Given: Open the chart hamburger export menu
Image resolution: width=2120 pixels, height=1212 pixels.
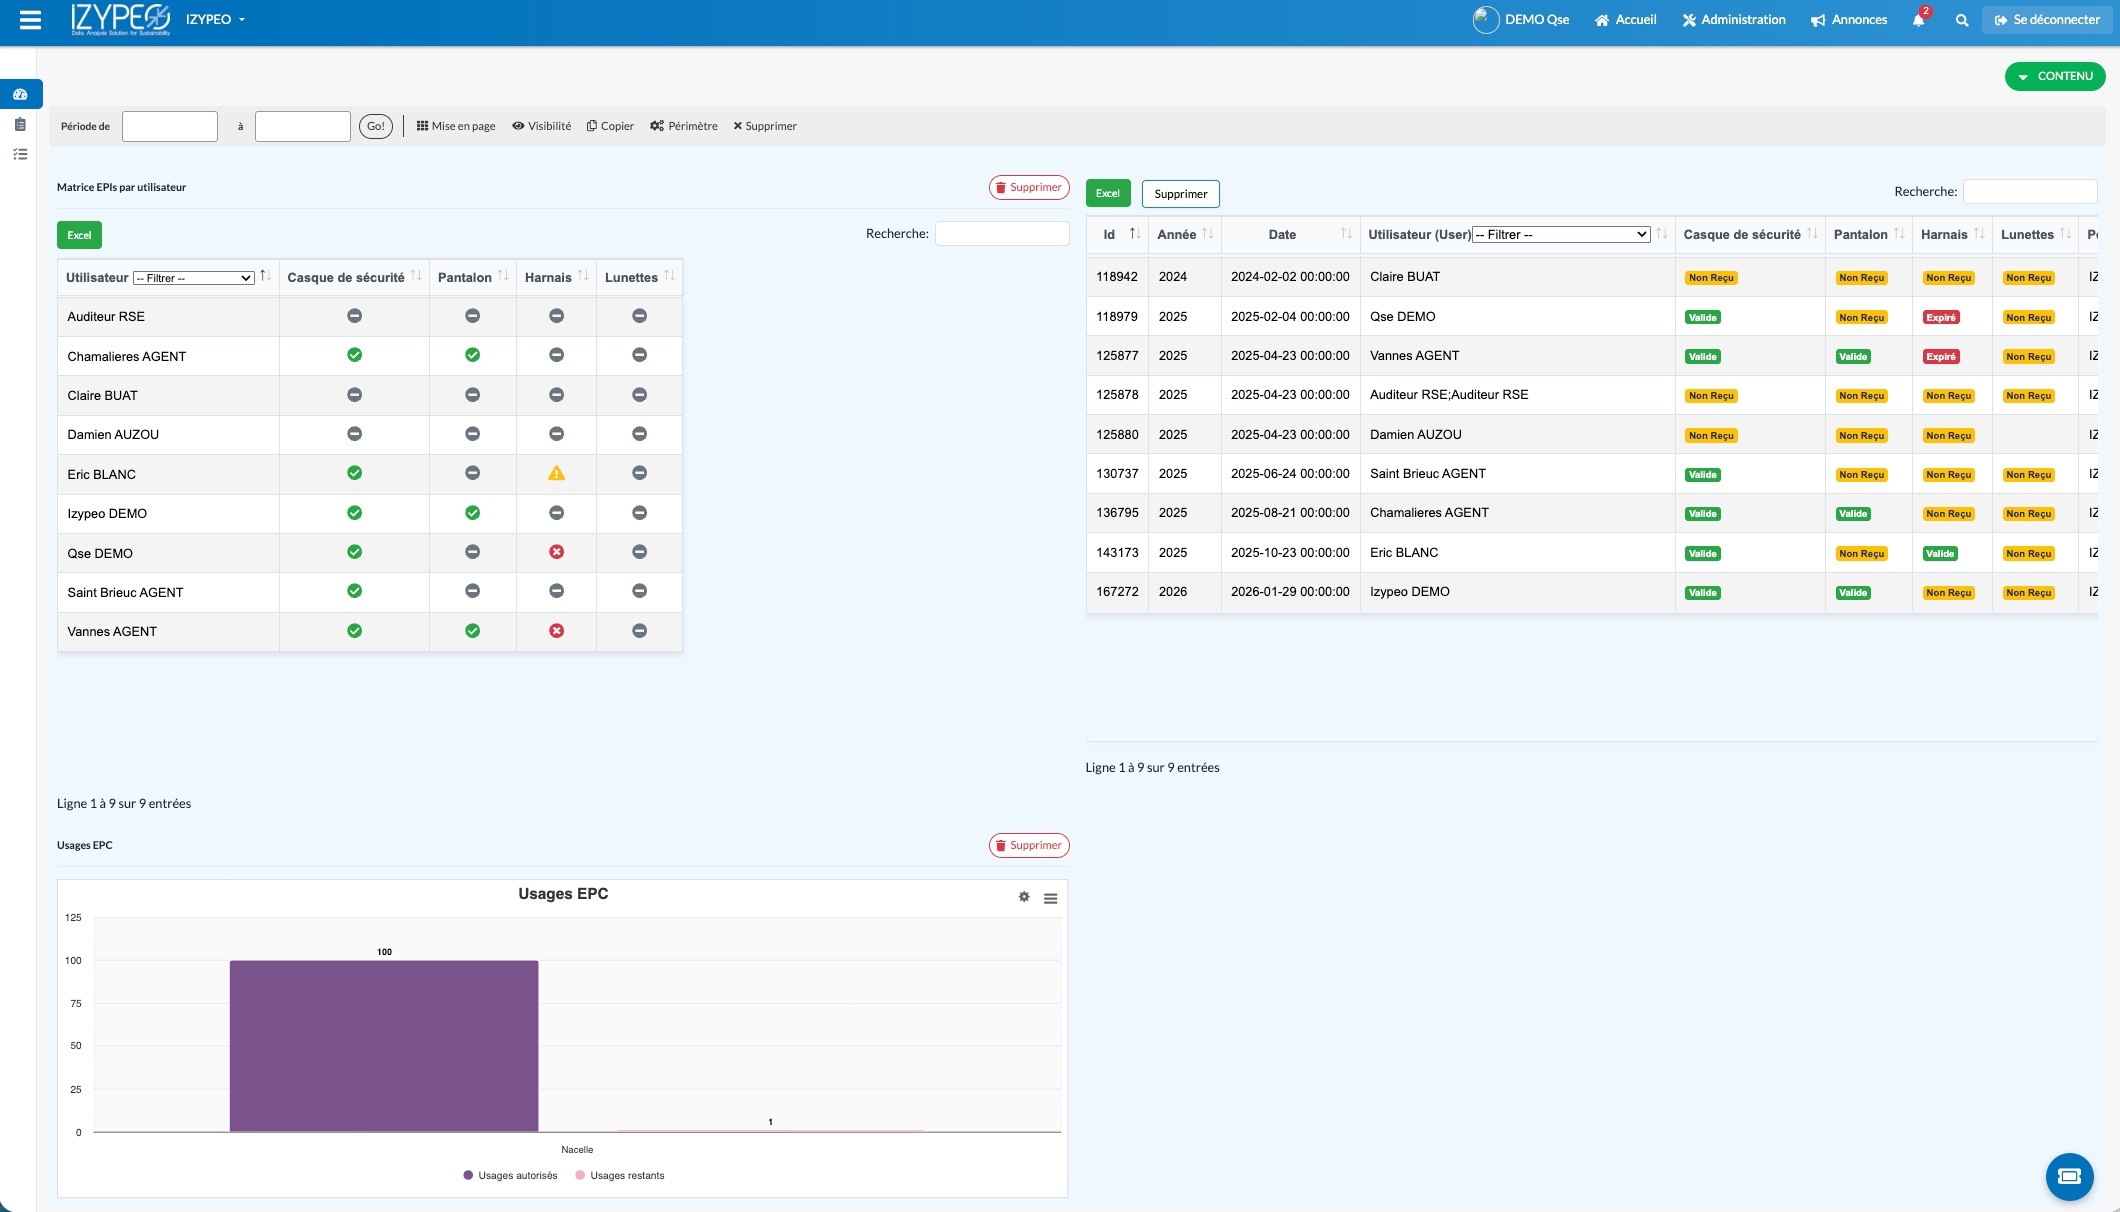Looking at the screenshot, I should click(1050, 898).
